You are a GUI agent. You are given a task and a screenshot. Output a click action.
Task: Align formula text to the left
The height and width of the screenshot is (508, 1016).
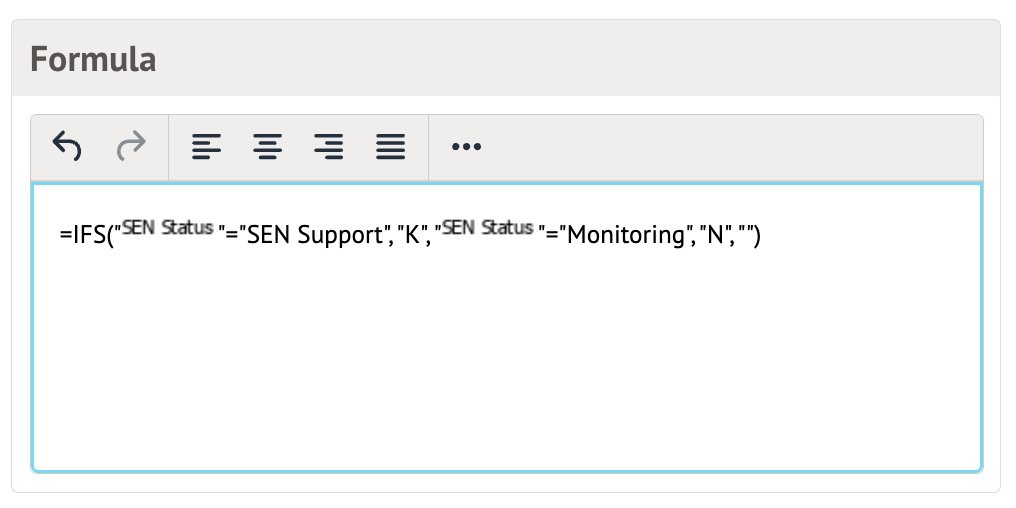click(x=206, y=147)
